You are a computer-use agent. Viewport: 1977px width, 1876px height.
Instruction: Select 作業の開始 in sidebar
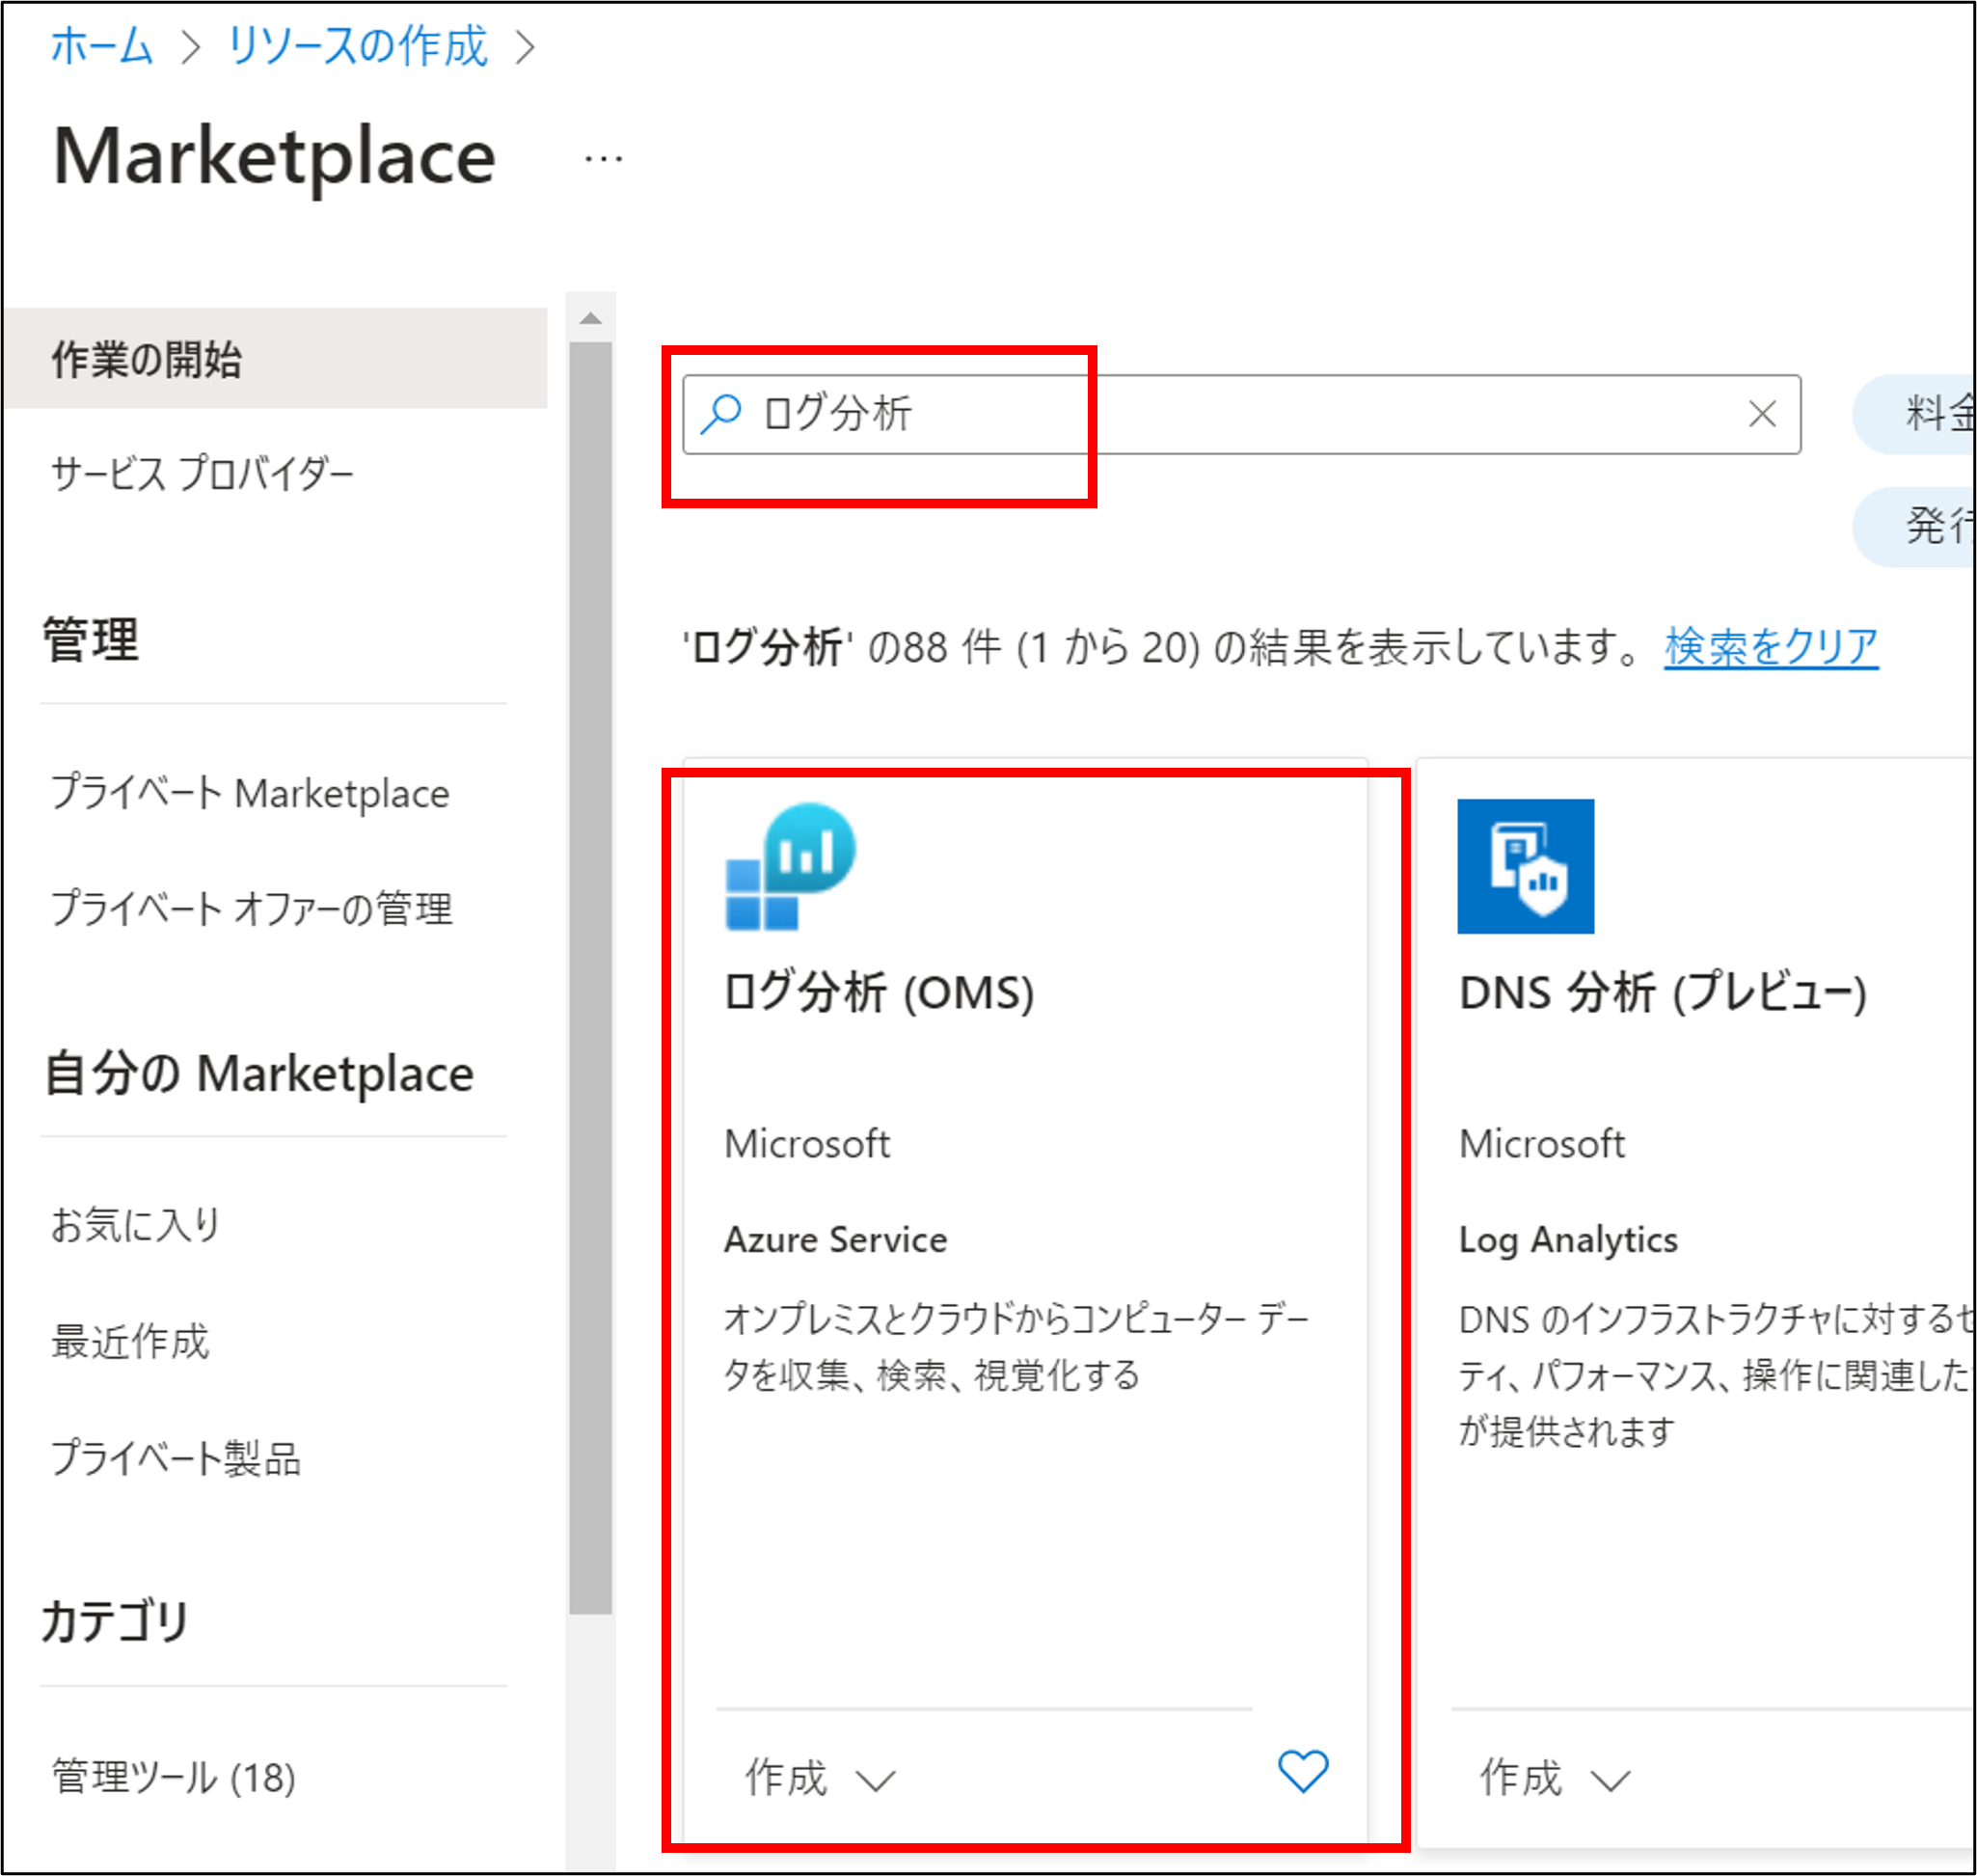pos(146,359)
